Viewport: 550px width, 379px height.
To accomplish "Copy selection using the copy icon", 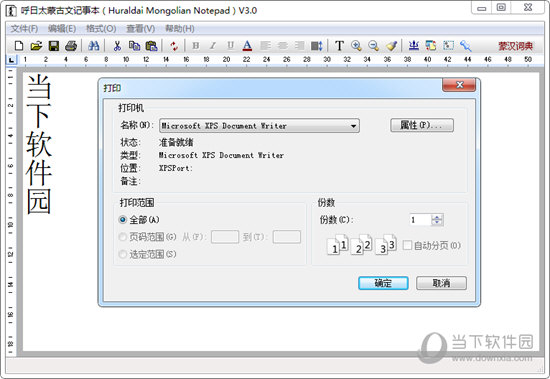I will pos(134,46).
